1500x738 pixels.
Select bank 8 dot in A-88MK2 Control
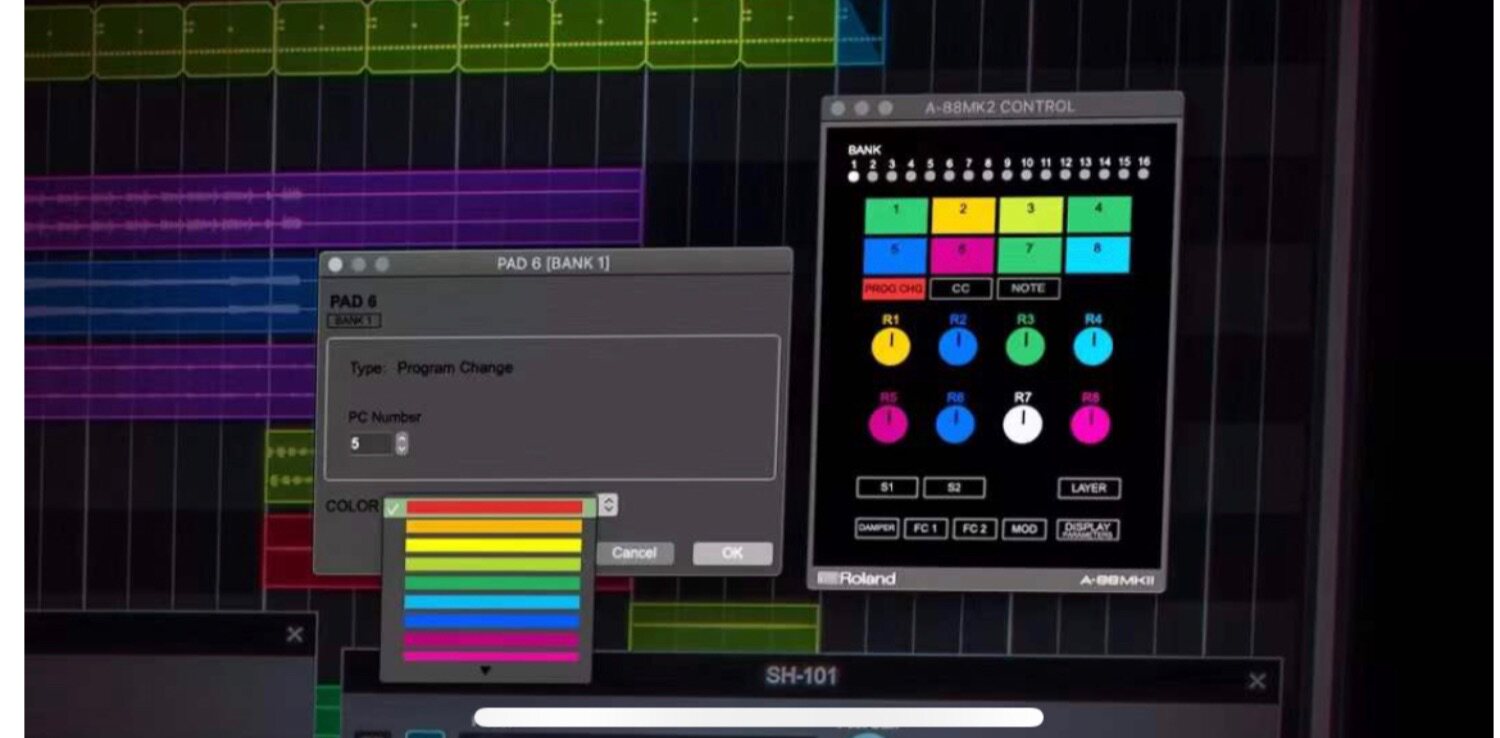(988, 175)
